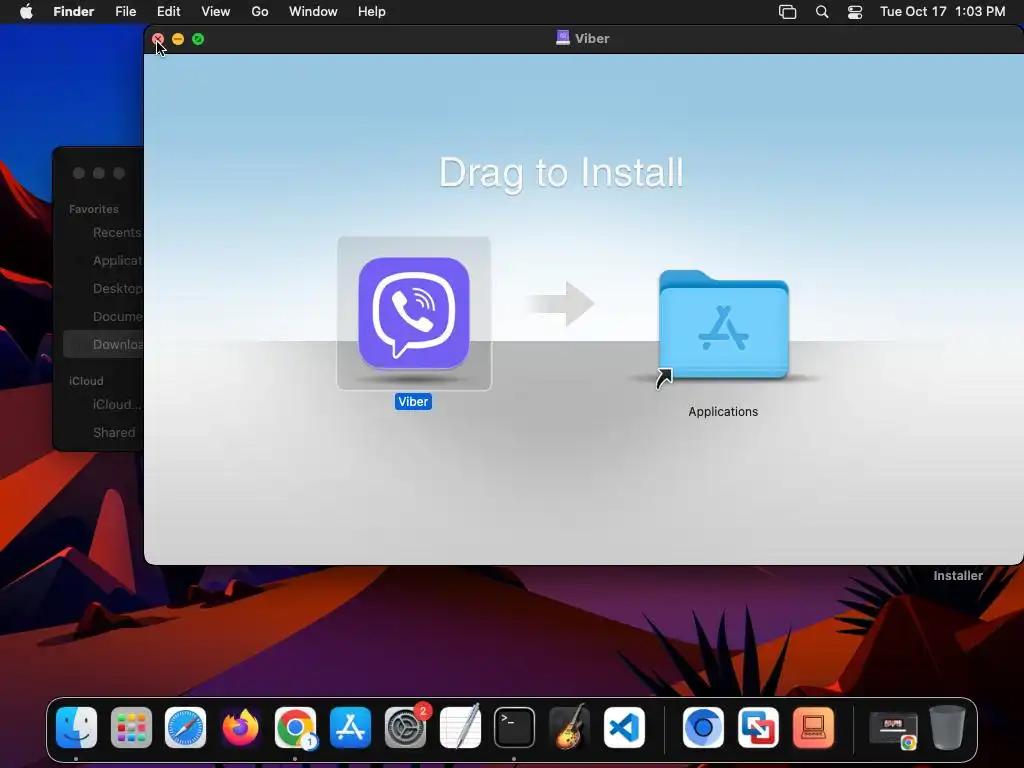
Task: Open Spotlight search in the menu bar
Action: tap(822, 12)
